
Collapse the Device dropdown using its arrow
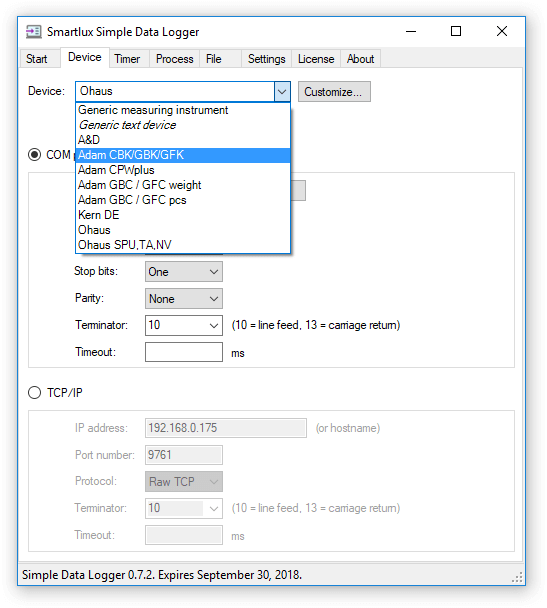(282, 92)
